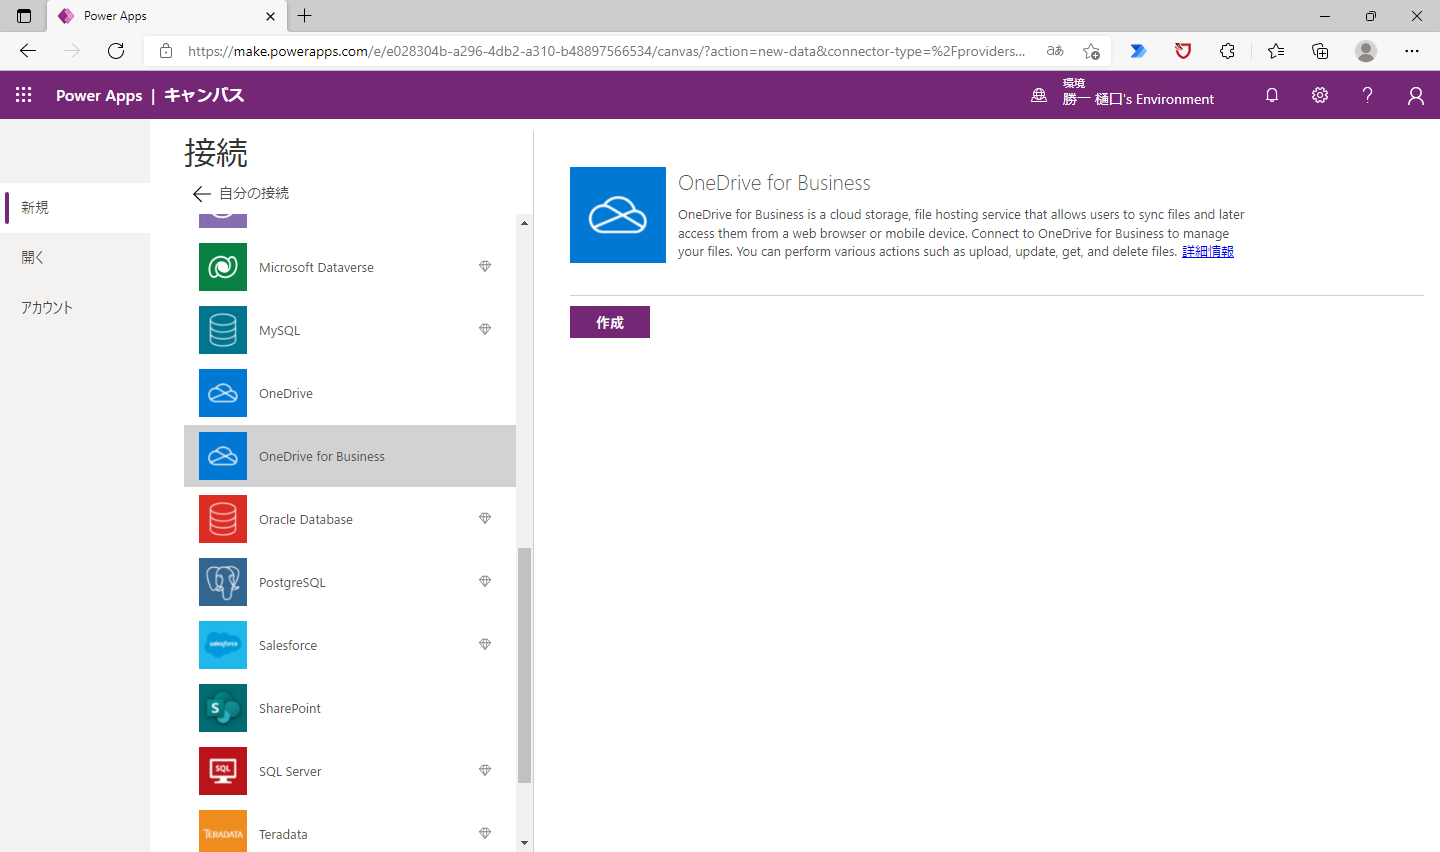Select the PostgreSQL row text
The height and width of the screenshot is (852, 1440).
pyautogui.click(x=292, y=583)
